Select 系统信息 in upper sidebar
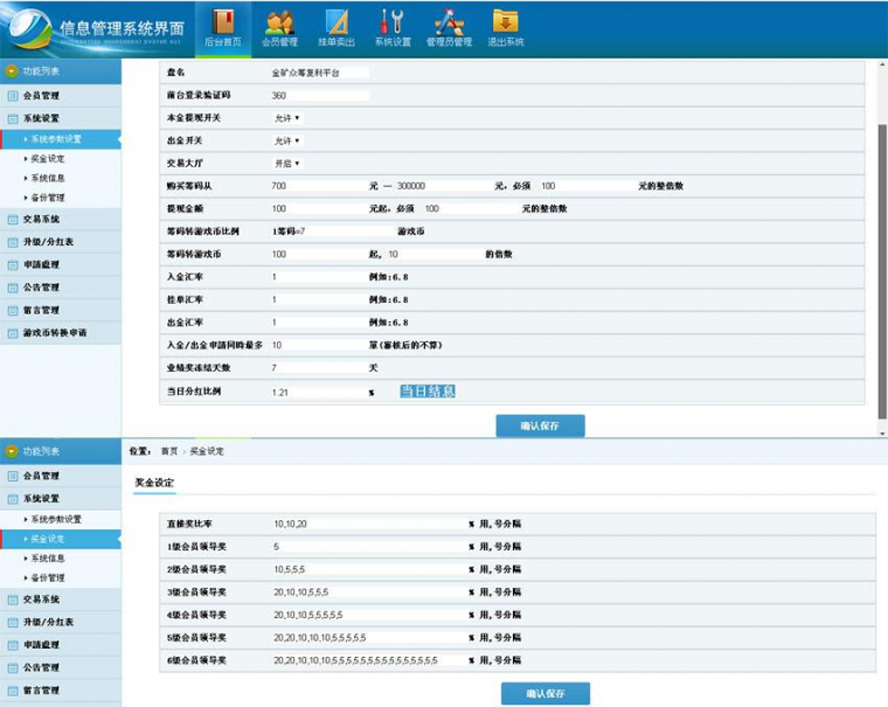Screen dimensions: 888x707 pos(48,178)
